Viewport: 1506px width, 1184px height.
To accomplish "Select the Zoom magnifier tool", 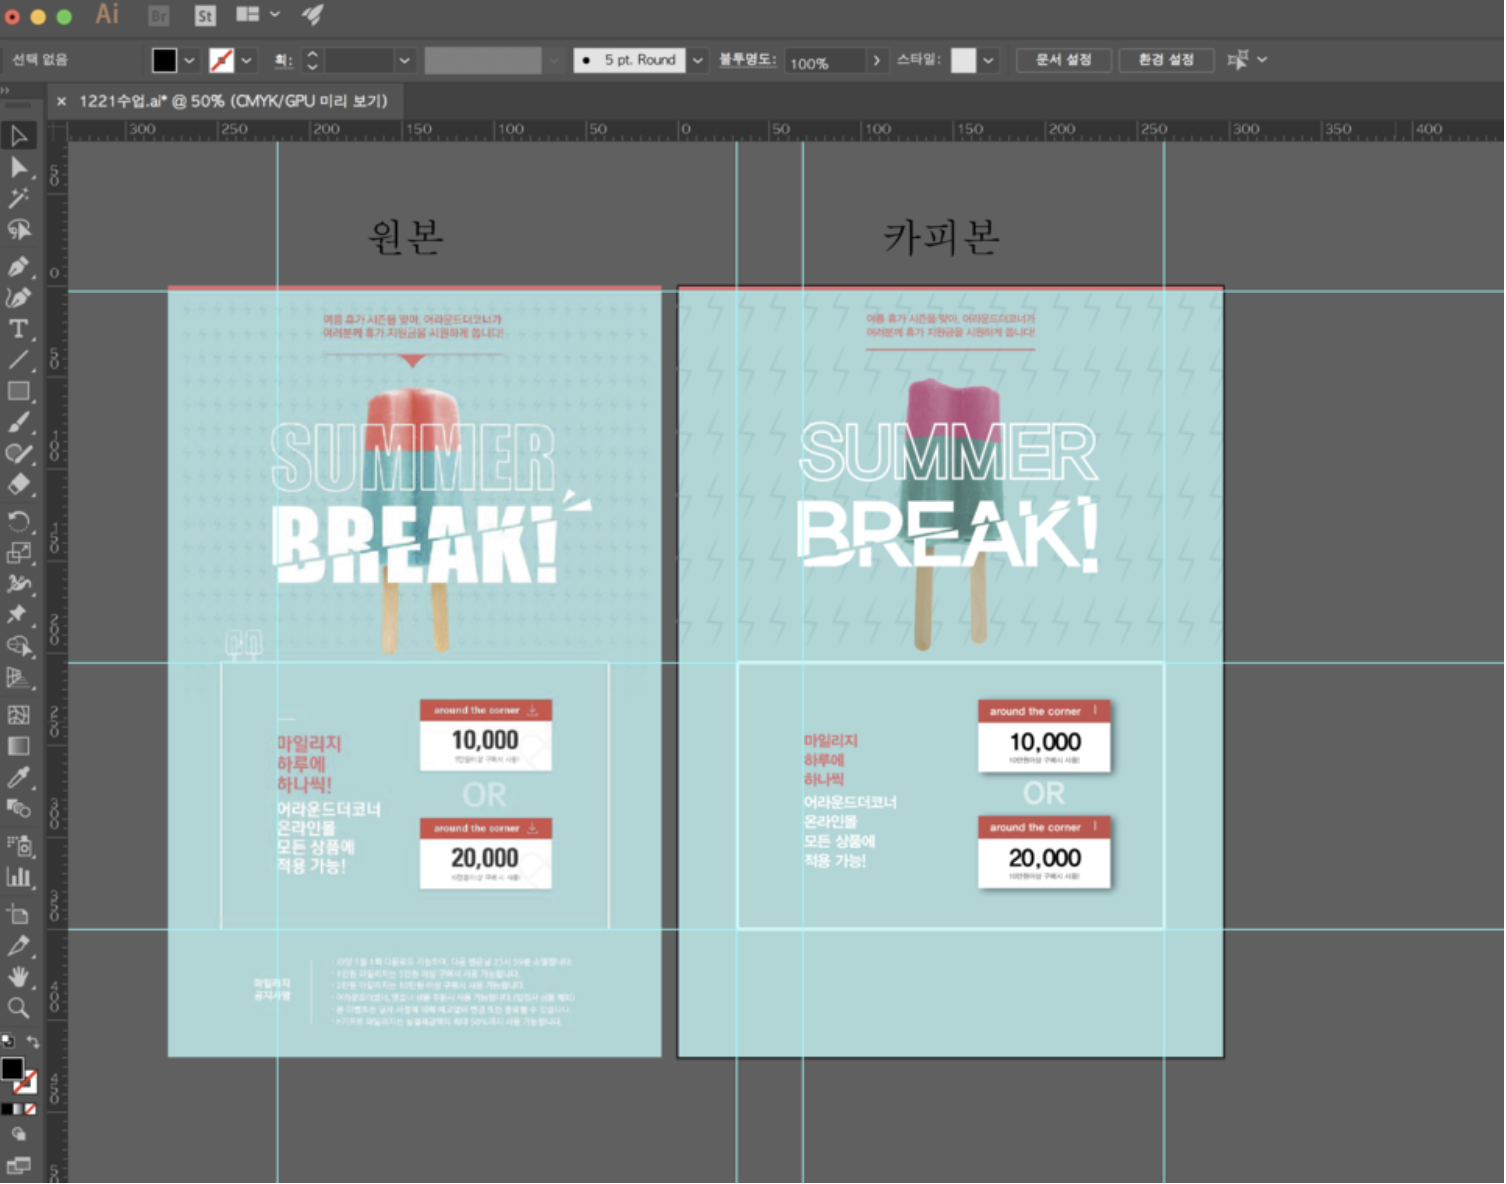I will click(x=18, y=1008).
